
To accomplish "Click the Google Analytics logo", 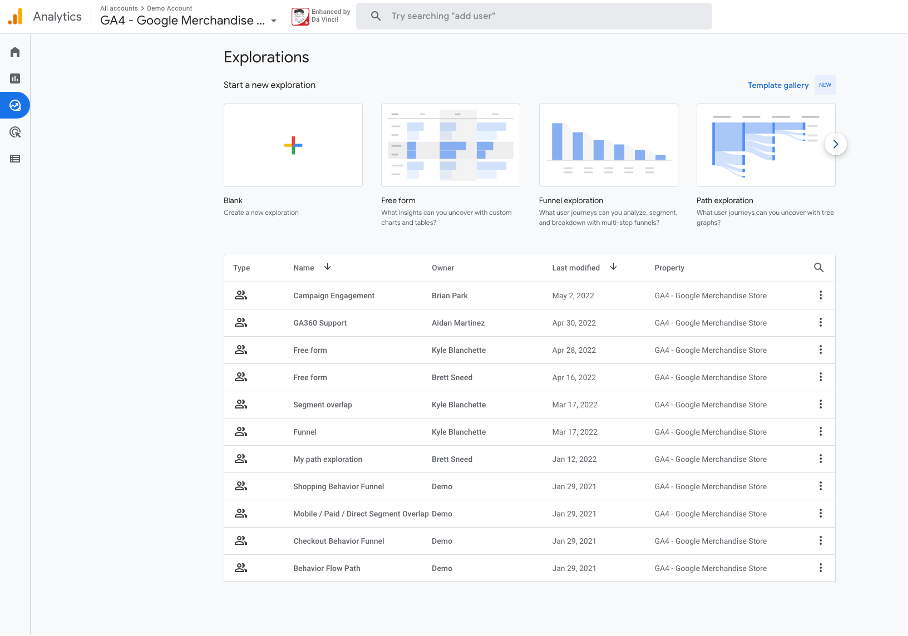I will tap(15, 16).
